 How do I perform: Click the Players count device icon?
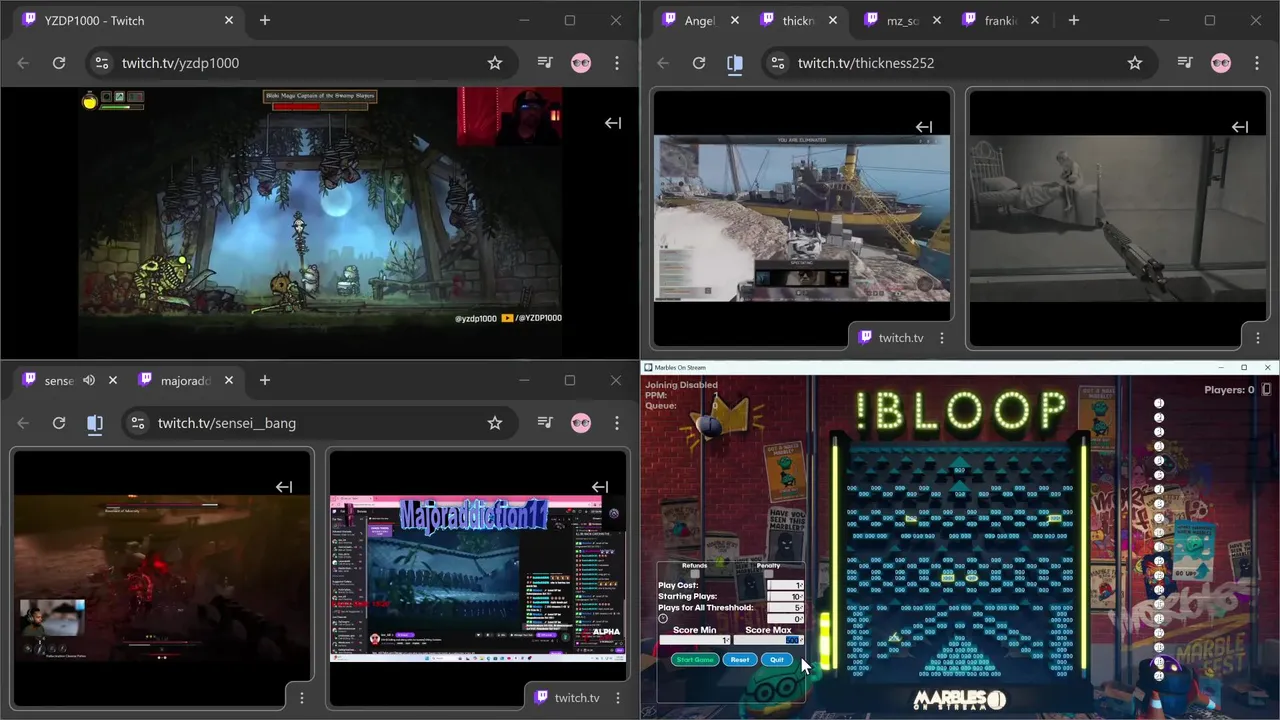[x=1267, y=389]
